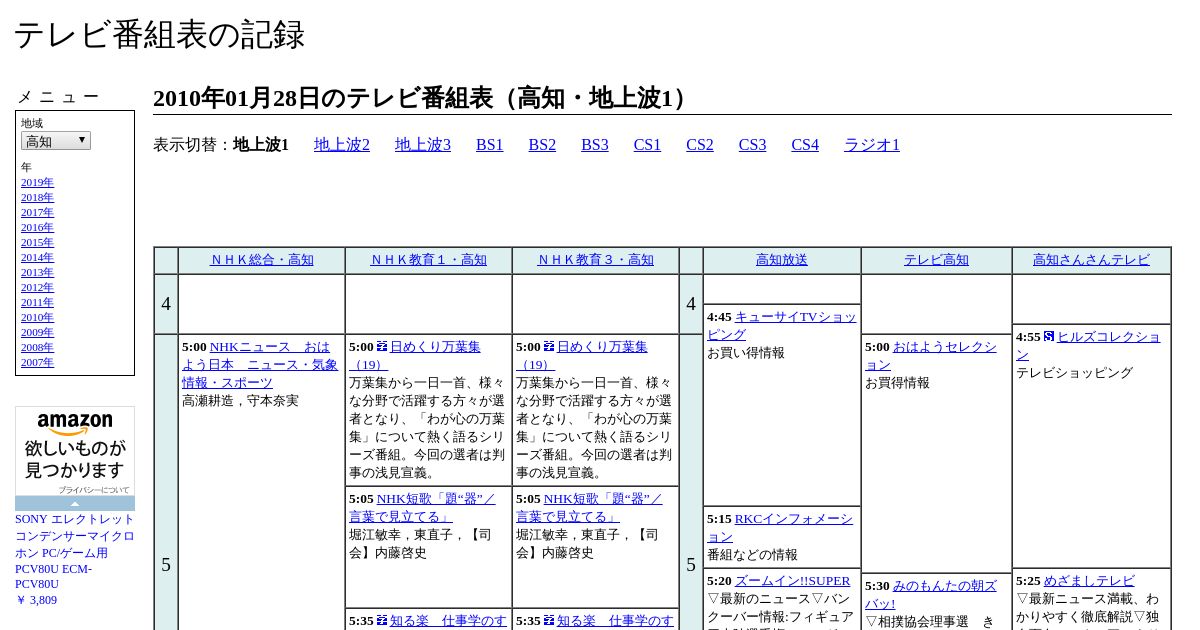Open NHKニュース おはよう日本 program link
The image size is (1200, 630).
click(260, 365)
